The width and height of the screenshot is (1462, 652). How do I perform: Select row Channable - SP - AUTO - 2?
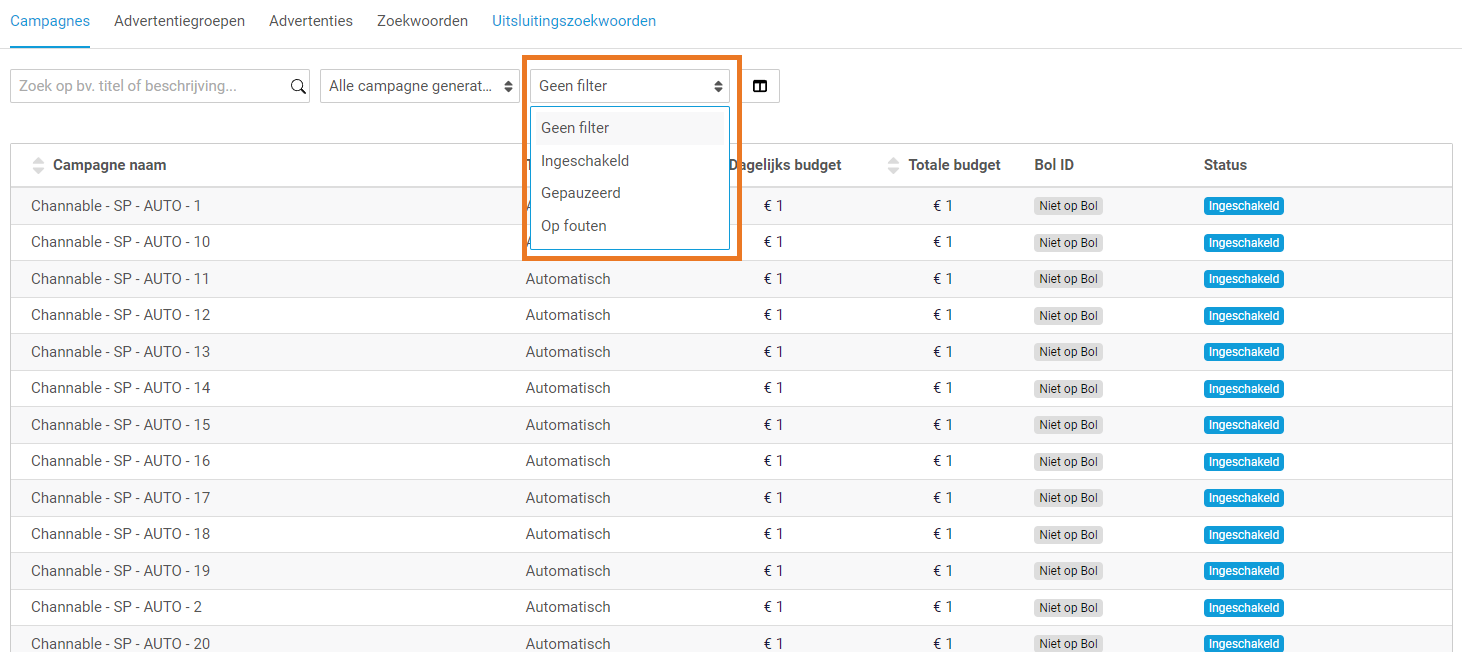coord(731,607)
